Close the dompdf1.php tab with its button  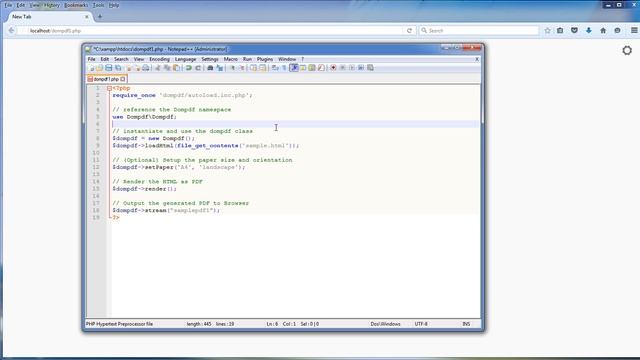[x=123, y=79]
